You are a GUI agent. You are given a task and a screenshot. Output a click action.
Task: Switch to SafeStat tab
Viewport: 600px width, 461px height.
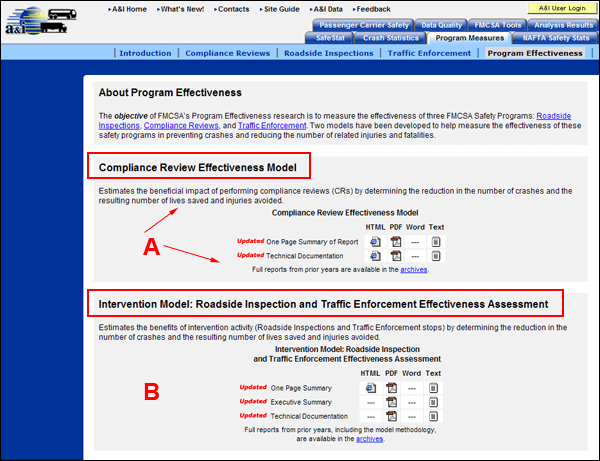(x=330, y=38)
